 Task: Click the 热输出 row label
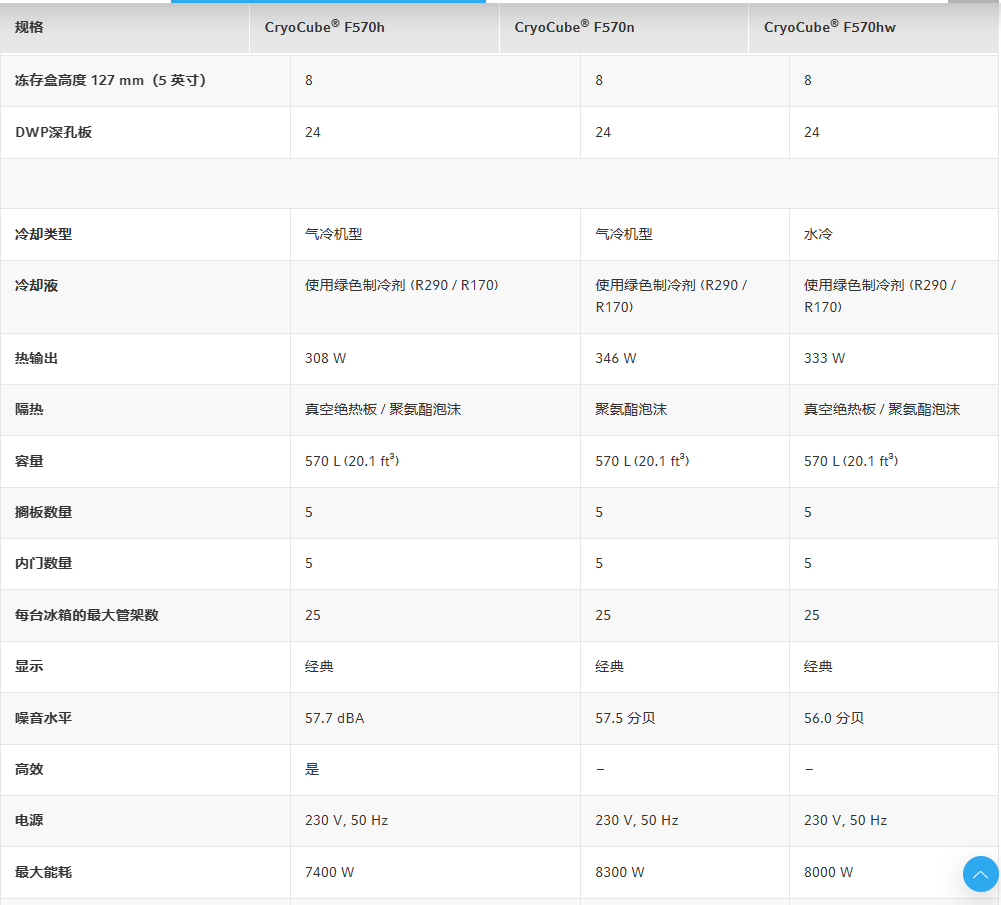[x=36, y=358]
